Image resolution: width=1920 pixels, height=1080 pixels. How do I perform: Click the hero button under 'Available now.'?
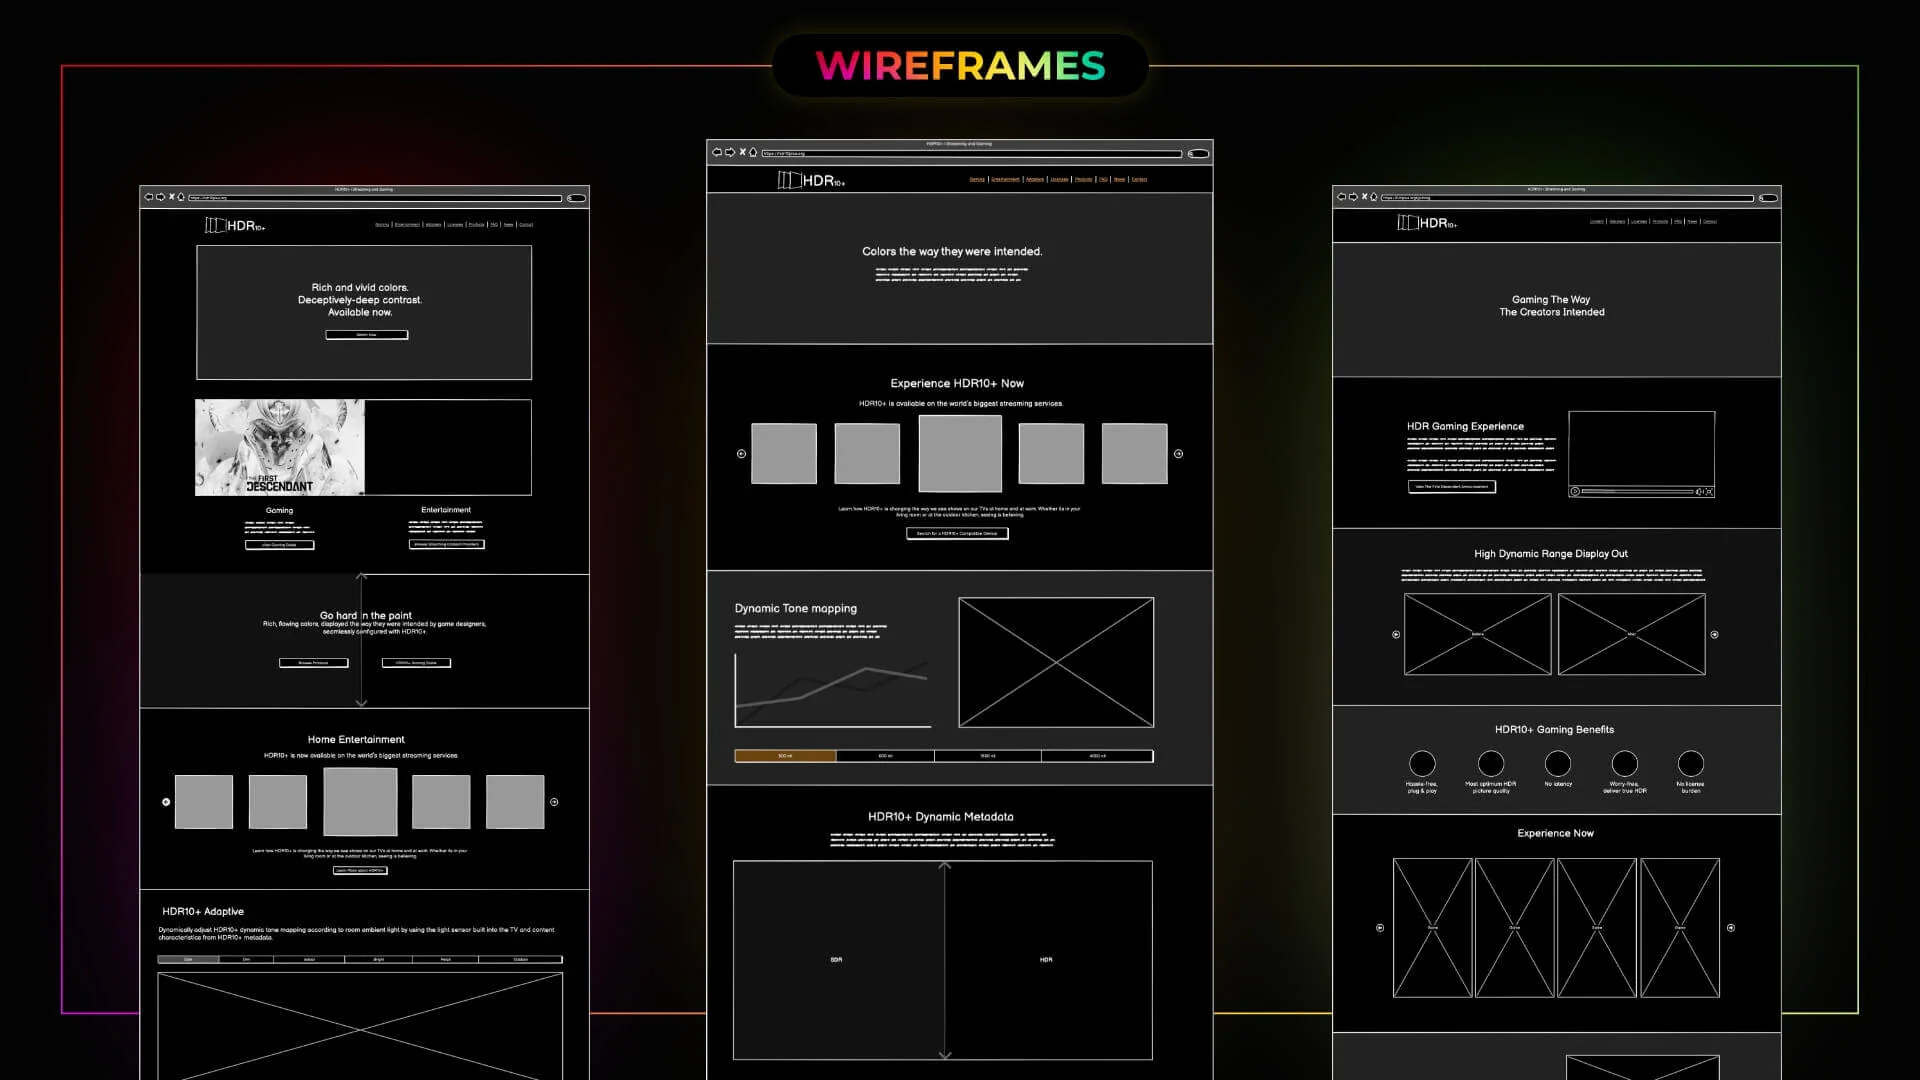tap(367, 335)
